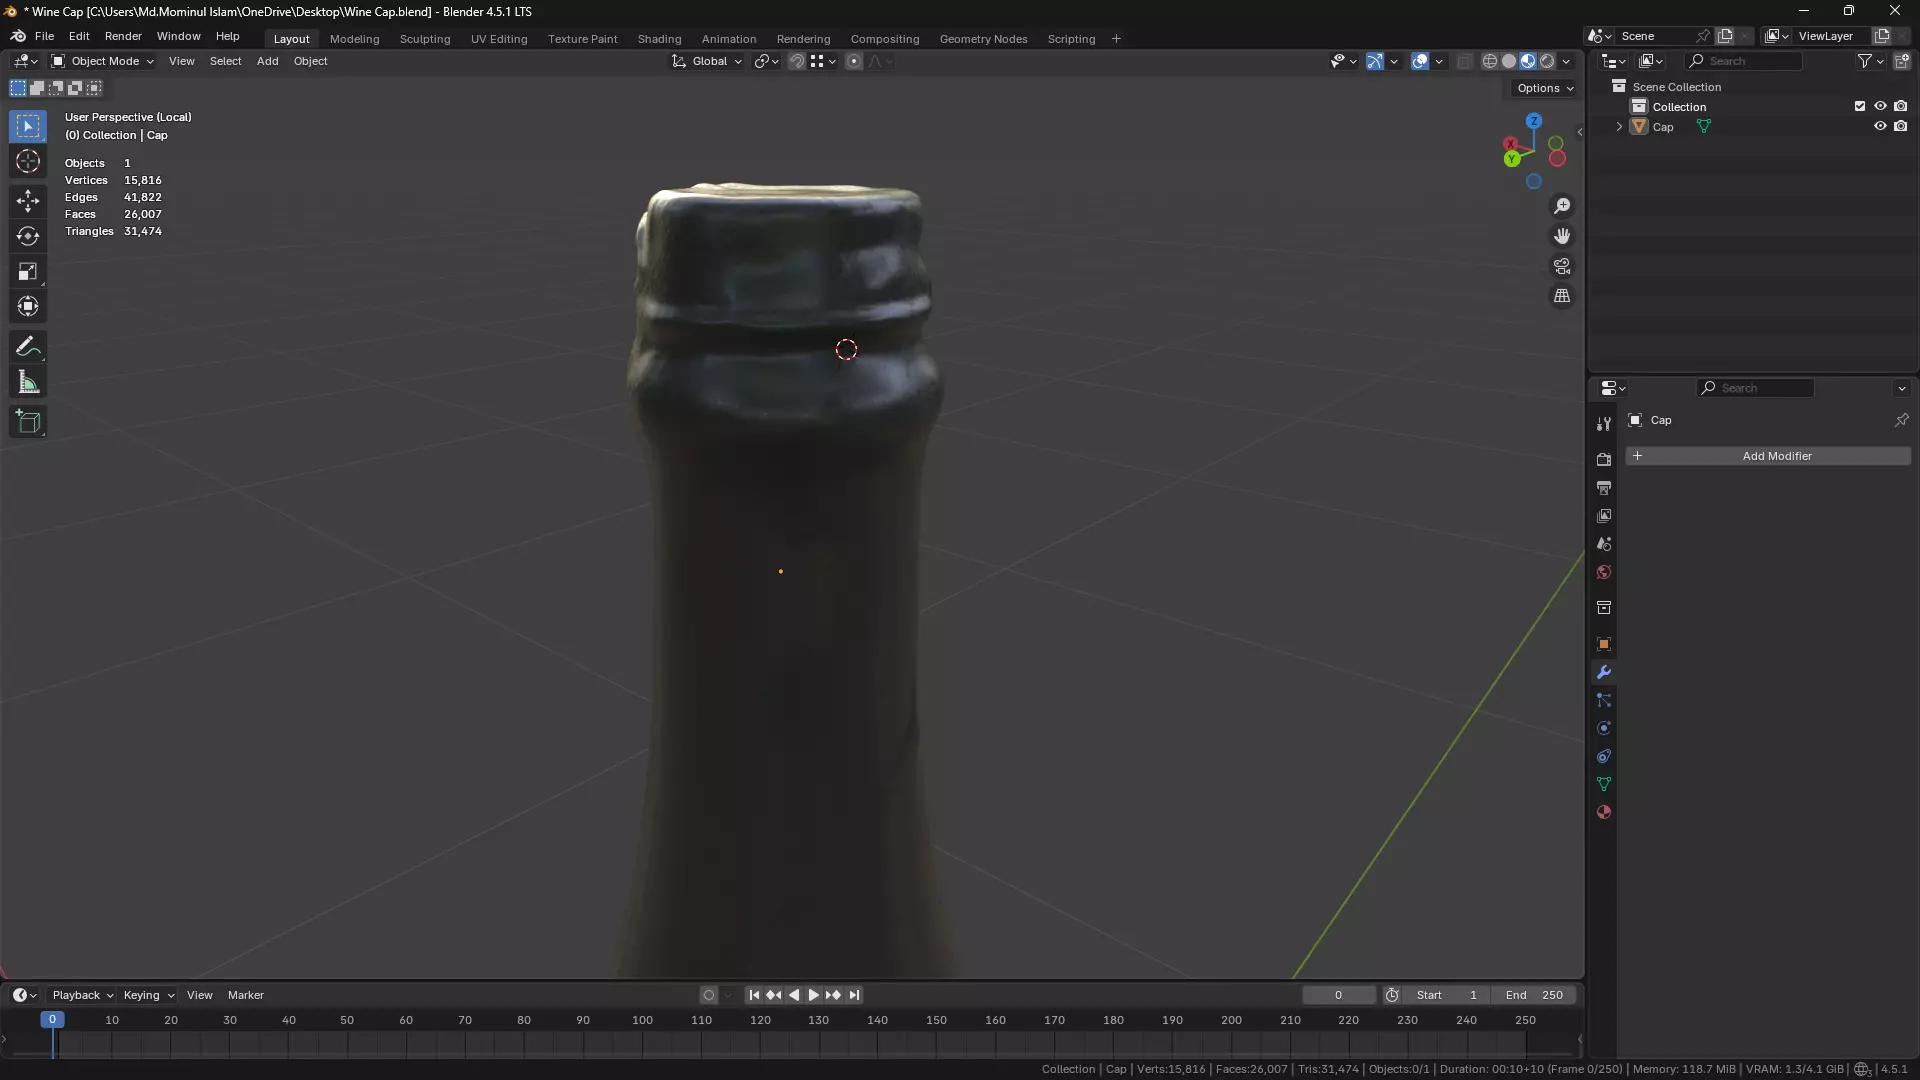Open the Render properties tab
This screenshot has width=1920, height=1080.
point(1604,460)
